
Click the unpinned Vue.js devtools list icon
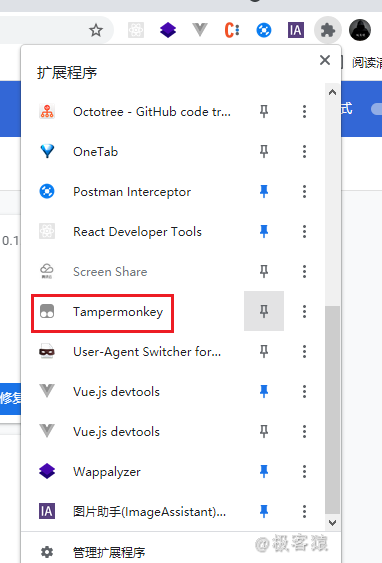click(x=47, y=431)
